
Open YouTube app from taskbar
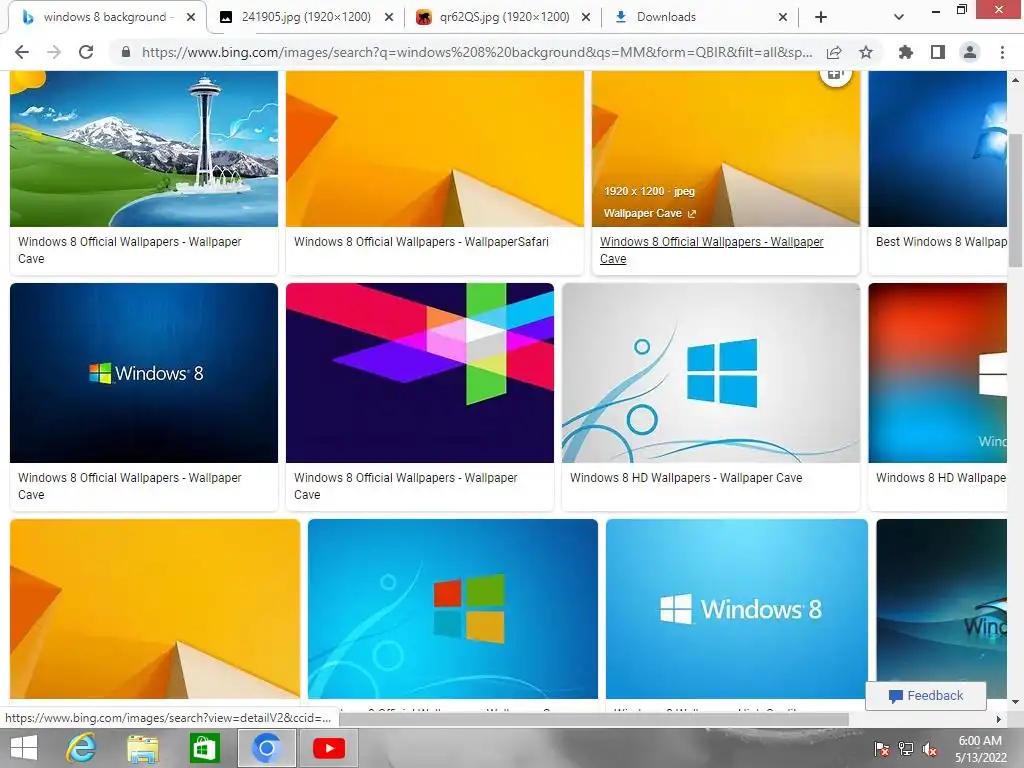pos(328,748)
